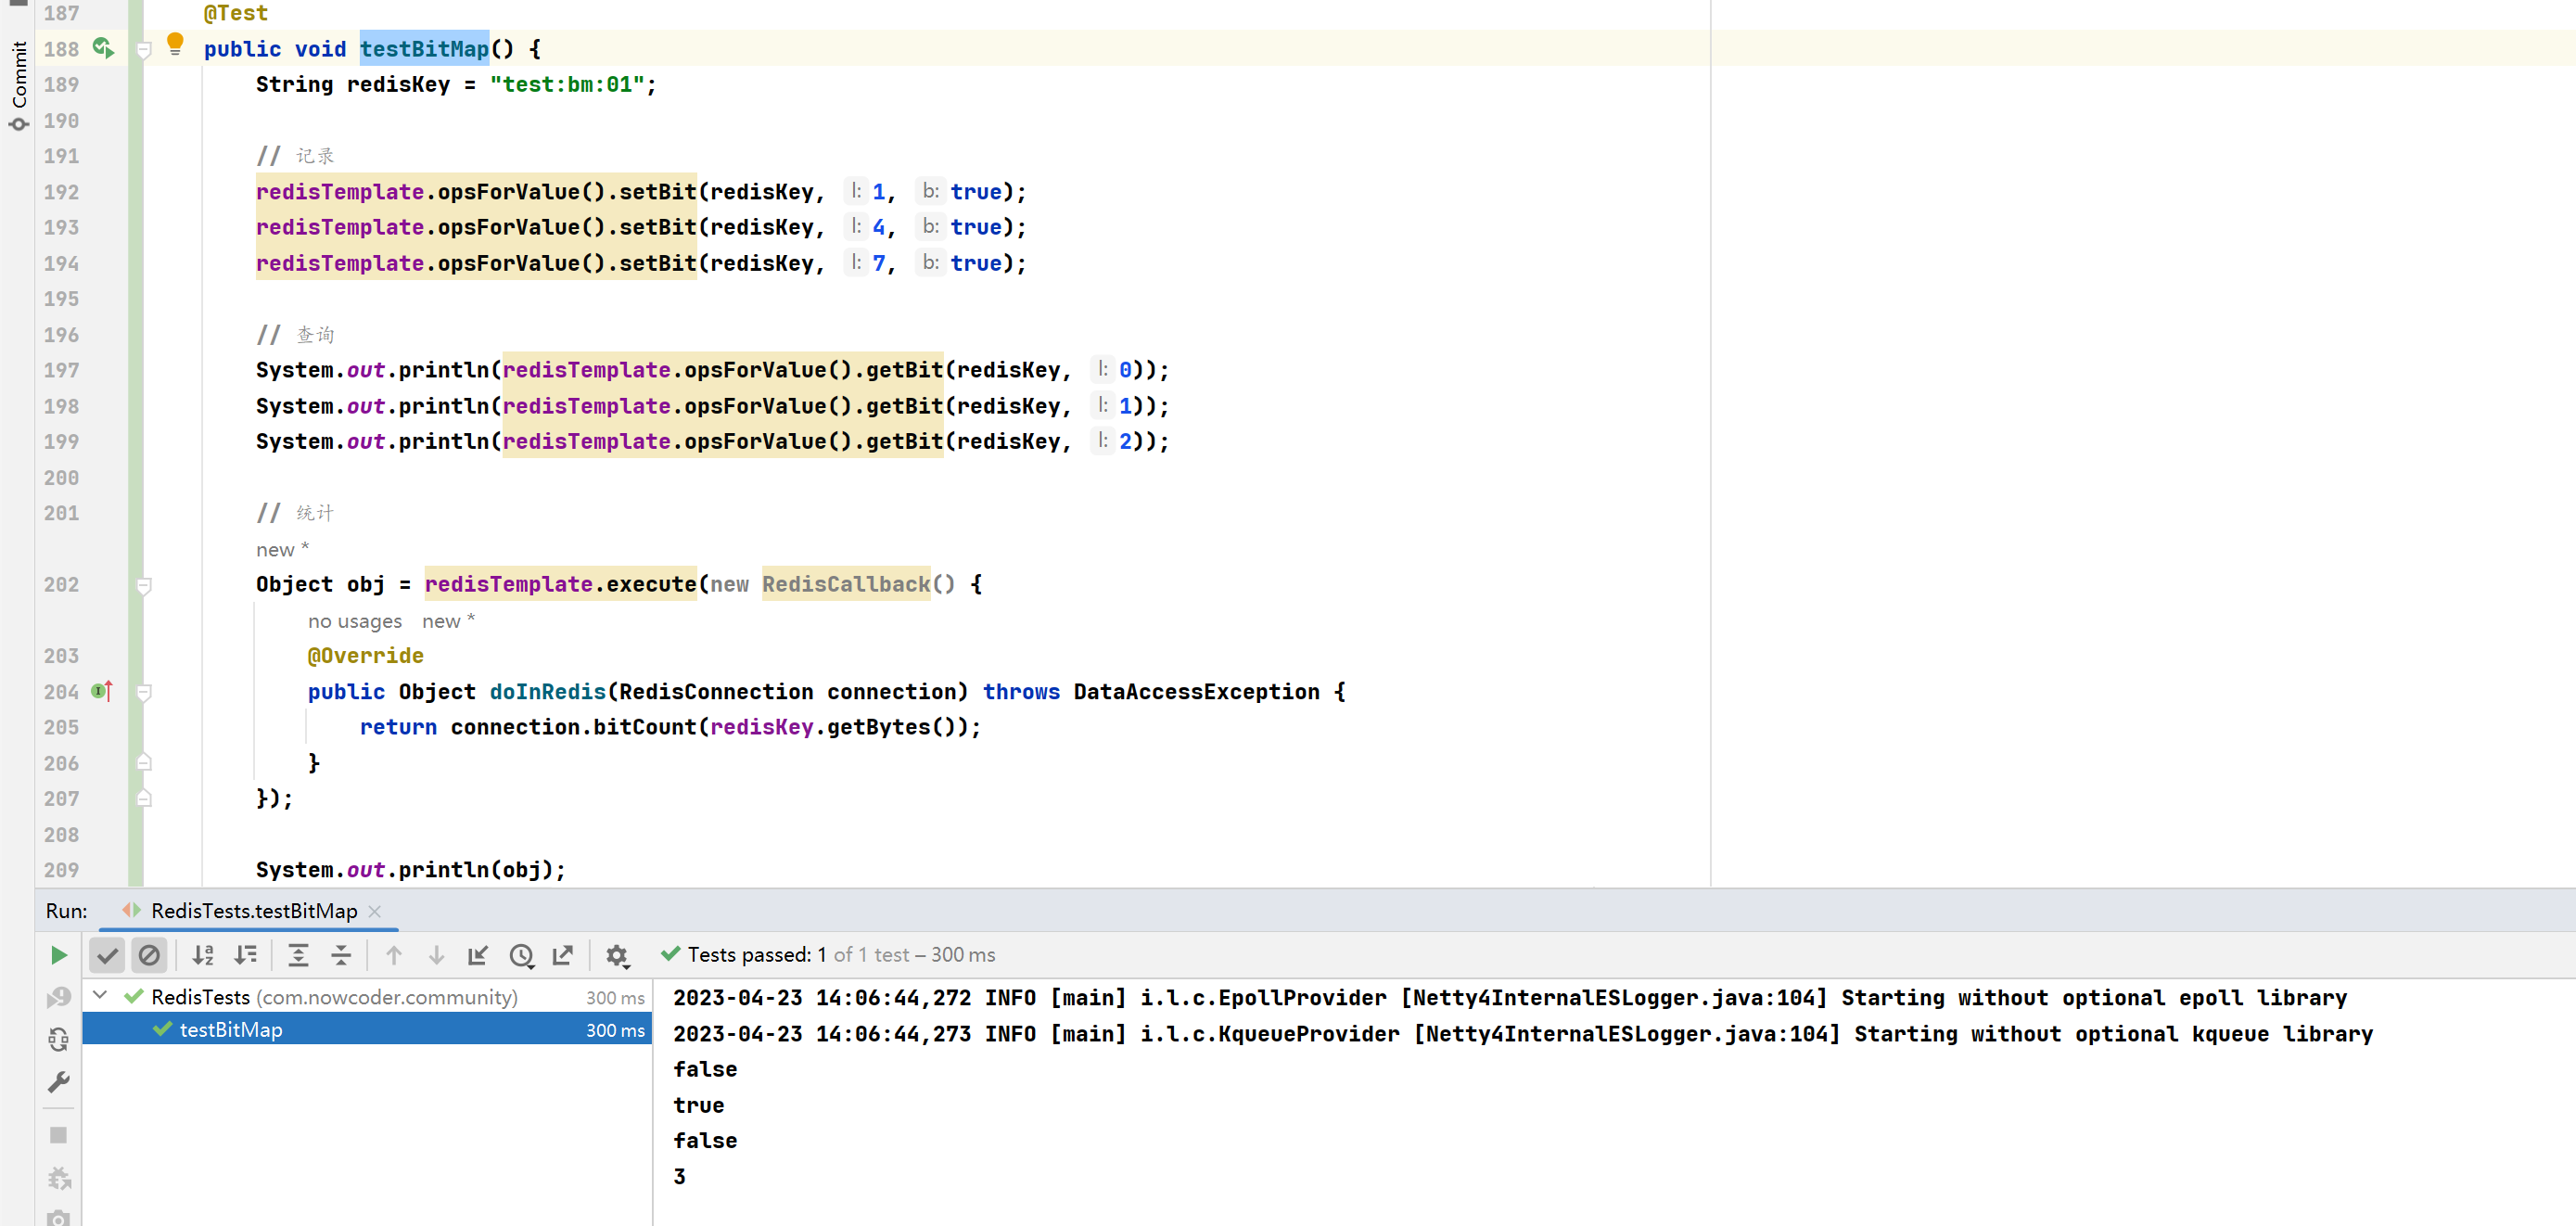Screen dimensions: 2576x1226
Task: Click Import Tests from File icon
Action: coord(478,955)
